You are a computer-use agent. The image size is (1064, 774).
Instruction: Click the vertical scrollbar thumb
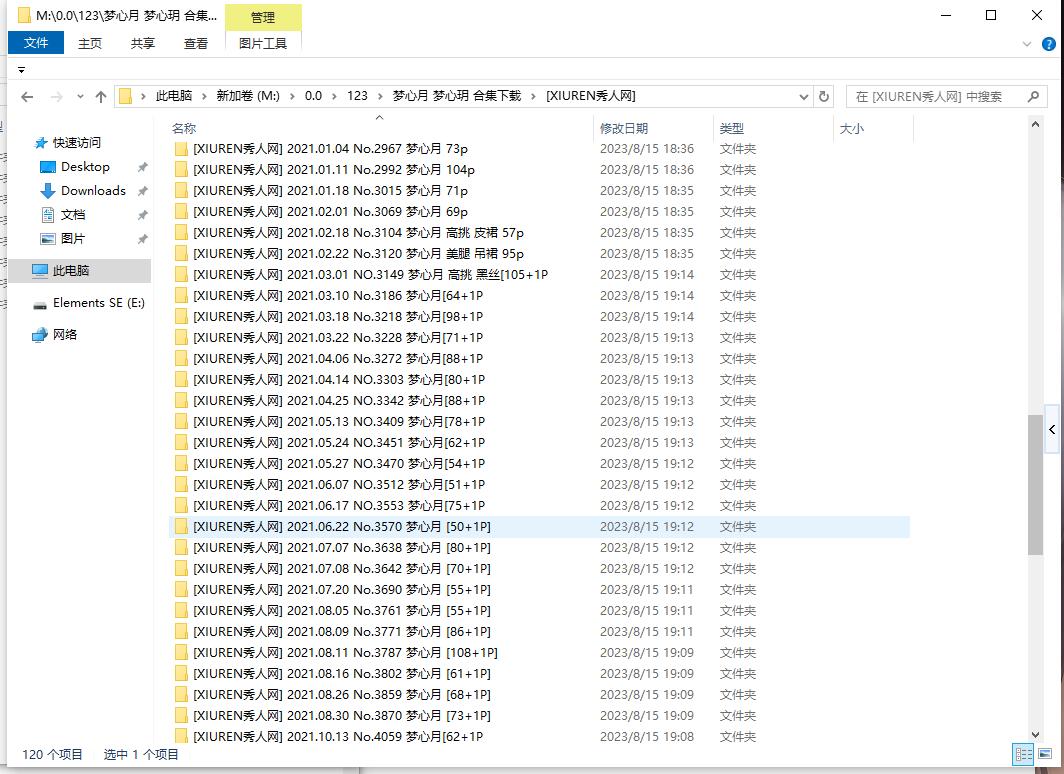(x=1035, y=484)
